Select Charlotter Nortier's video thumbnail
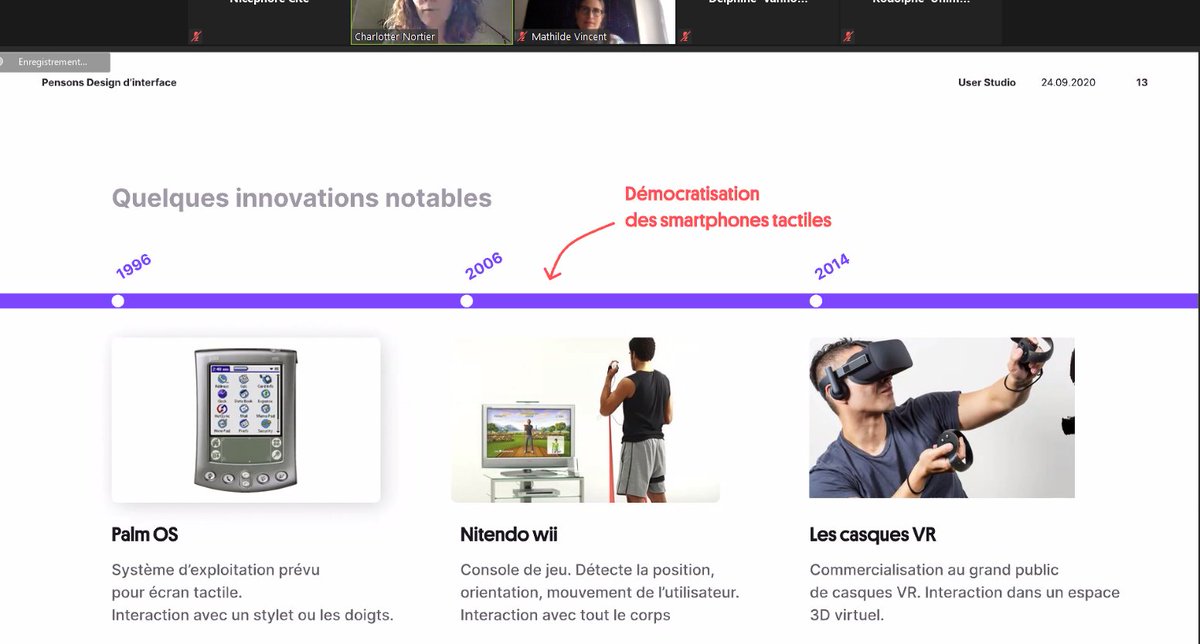This screenshot has width=1200, height=644. (x=431, y=22)
